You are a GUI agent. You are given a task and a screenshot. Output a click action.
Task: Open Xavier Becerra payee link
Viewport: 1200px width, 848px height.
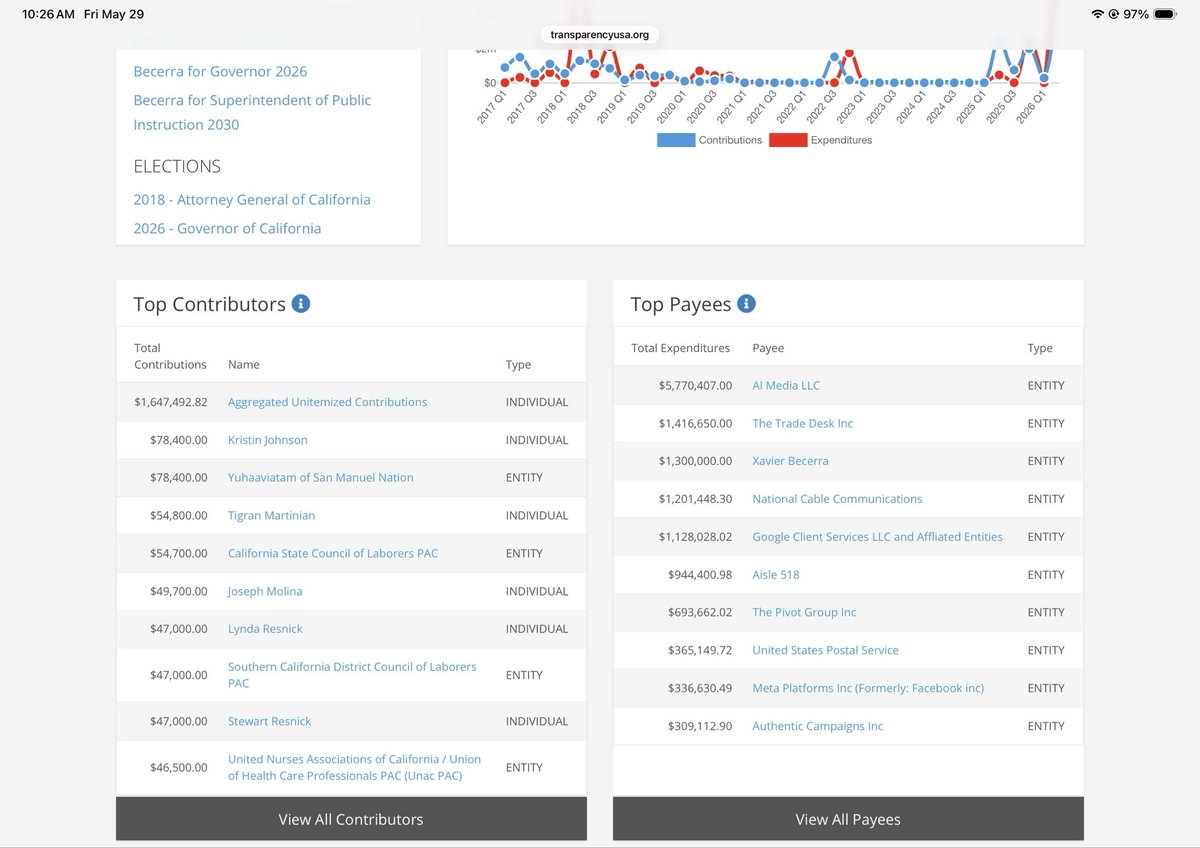790,461
